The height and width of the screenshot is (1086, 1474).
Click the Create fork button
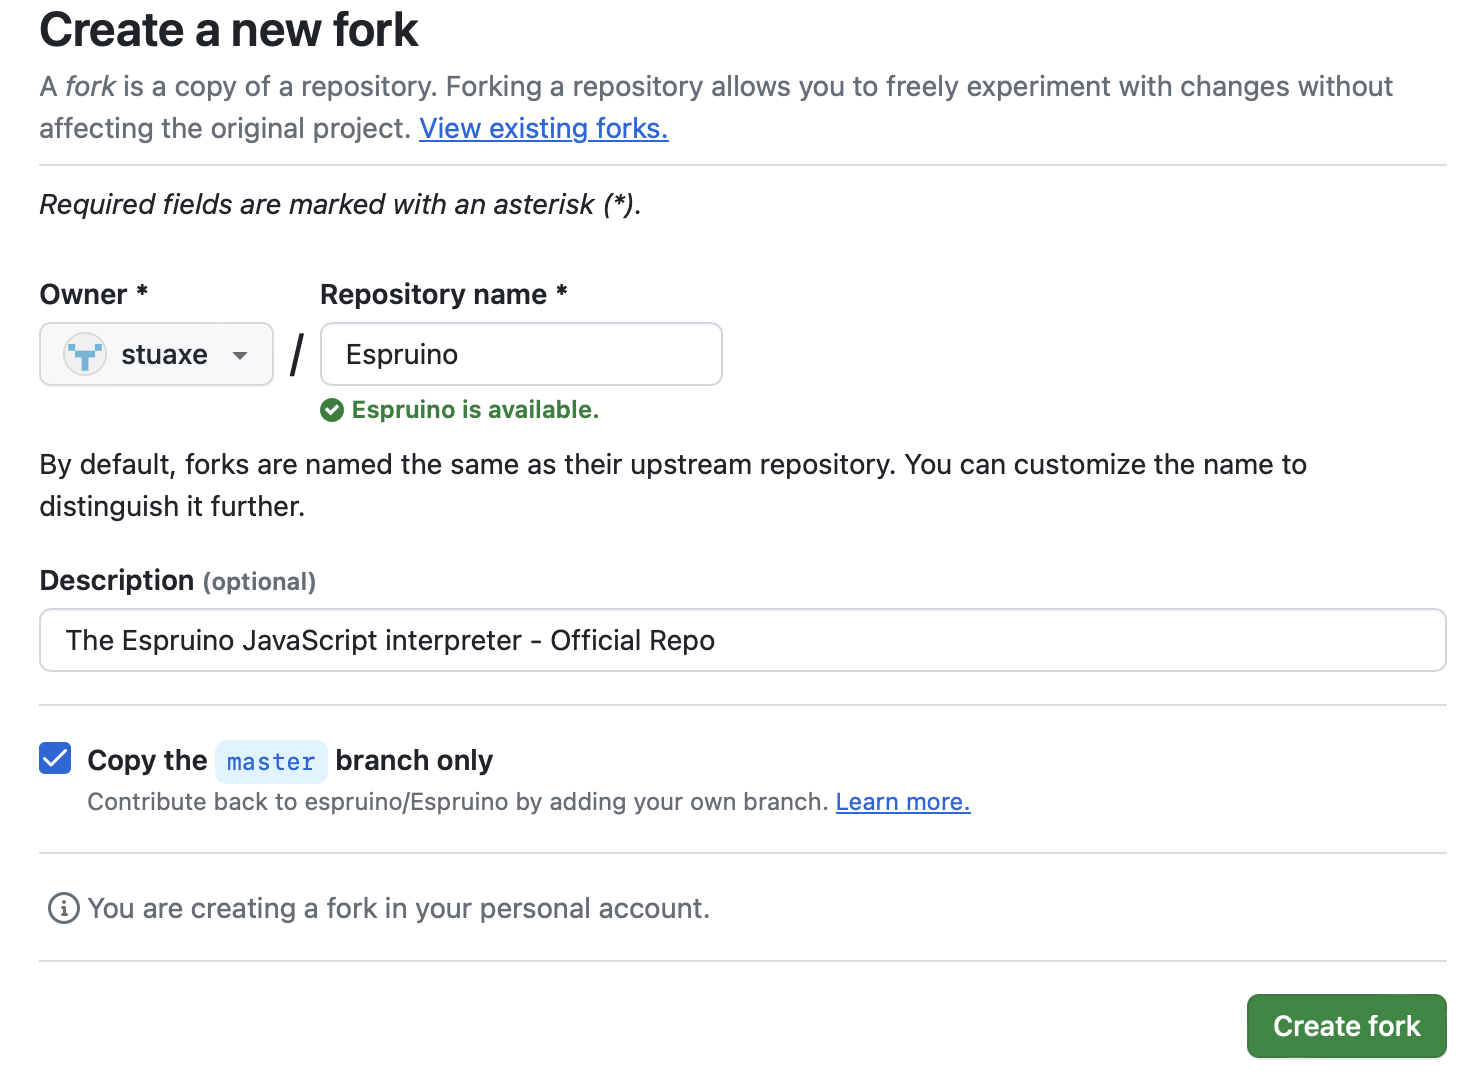1346,1026
